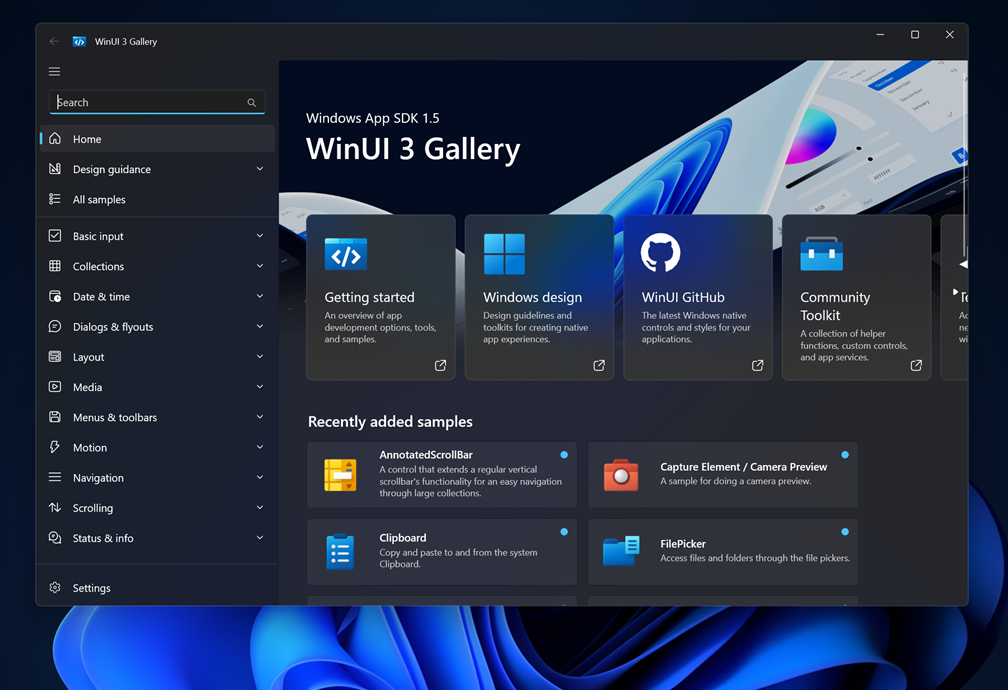Expand the Menus & toolbars chevron
Viewport: 1008px width, 690px height.
[260, 417]
